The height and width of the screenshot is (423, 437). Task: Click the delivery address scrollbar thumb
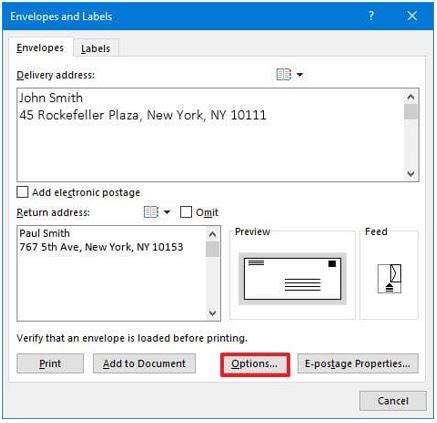coord(411,112)
